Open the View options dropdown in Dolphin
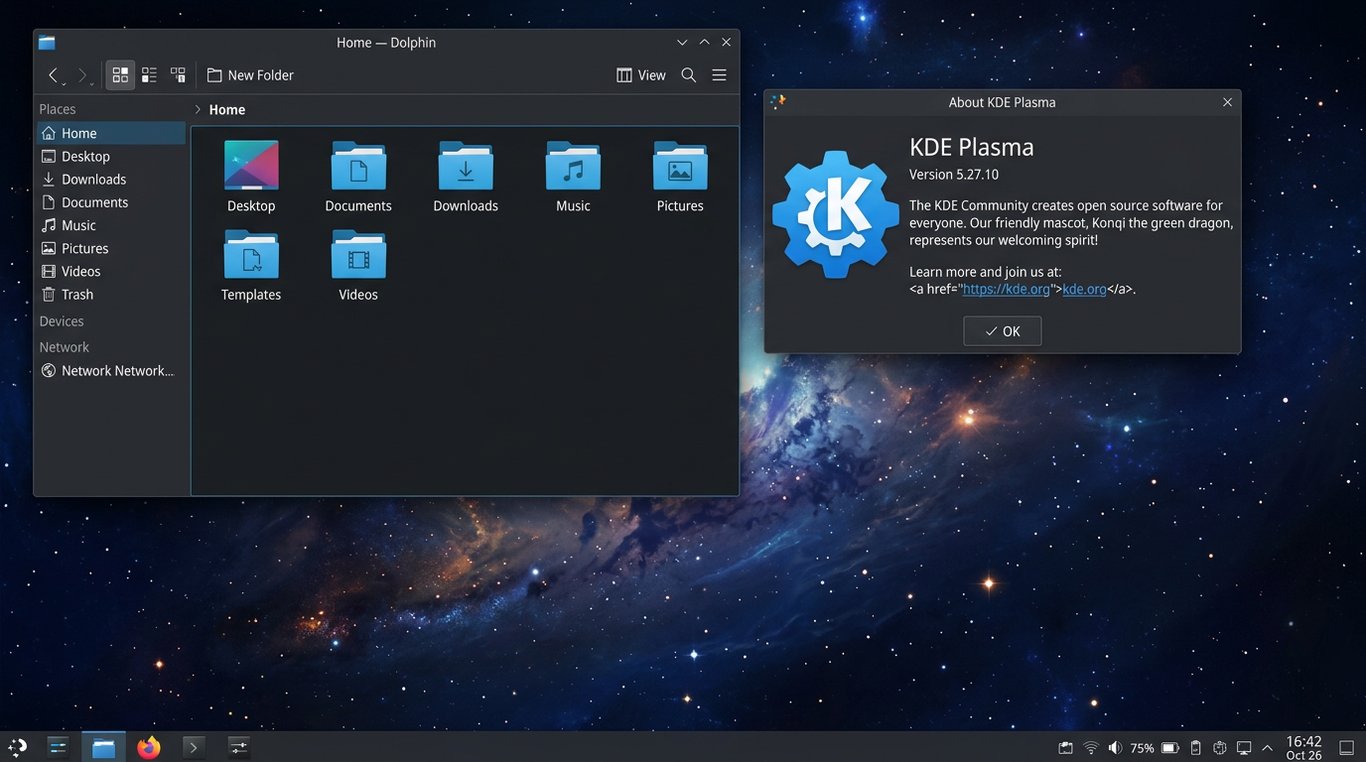 tap(640, 74)
